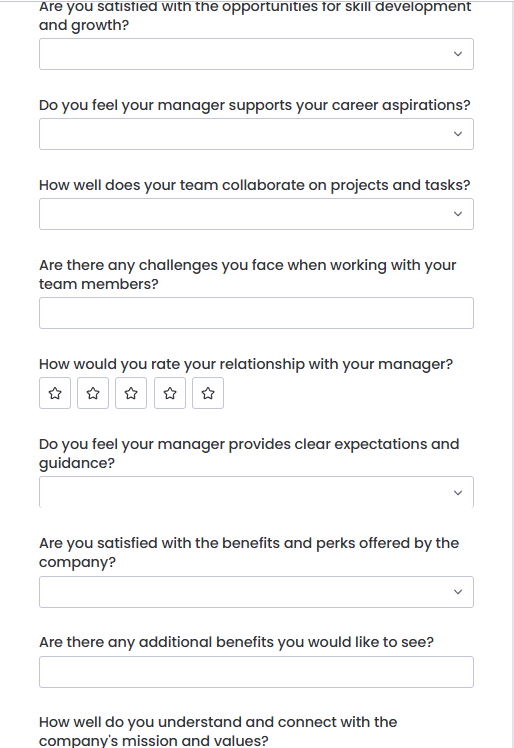Expand the career aspirations support dropdown
The image size is (514, 748).
tap(256, 134)
